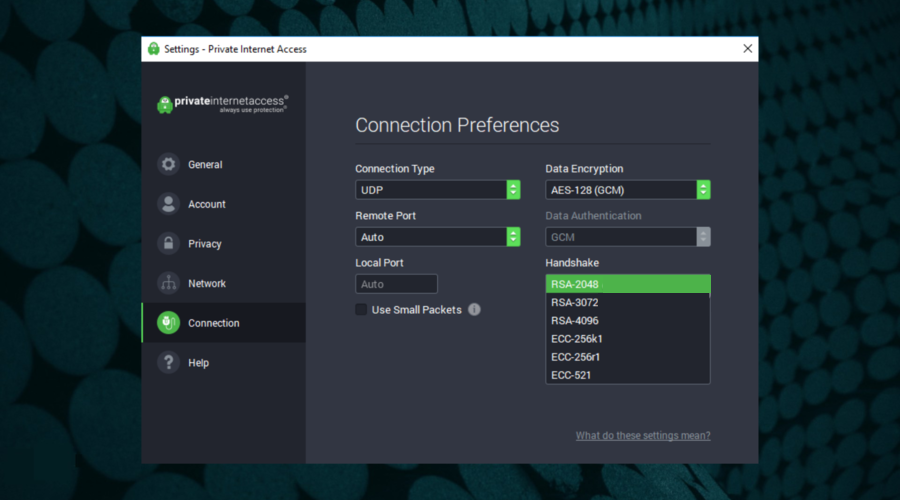Click the Local Port label
This screenshot has height=500, width=900.
379,263
